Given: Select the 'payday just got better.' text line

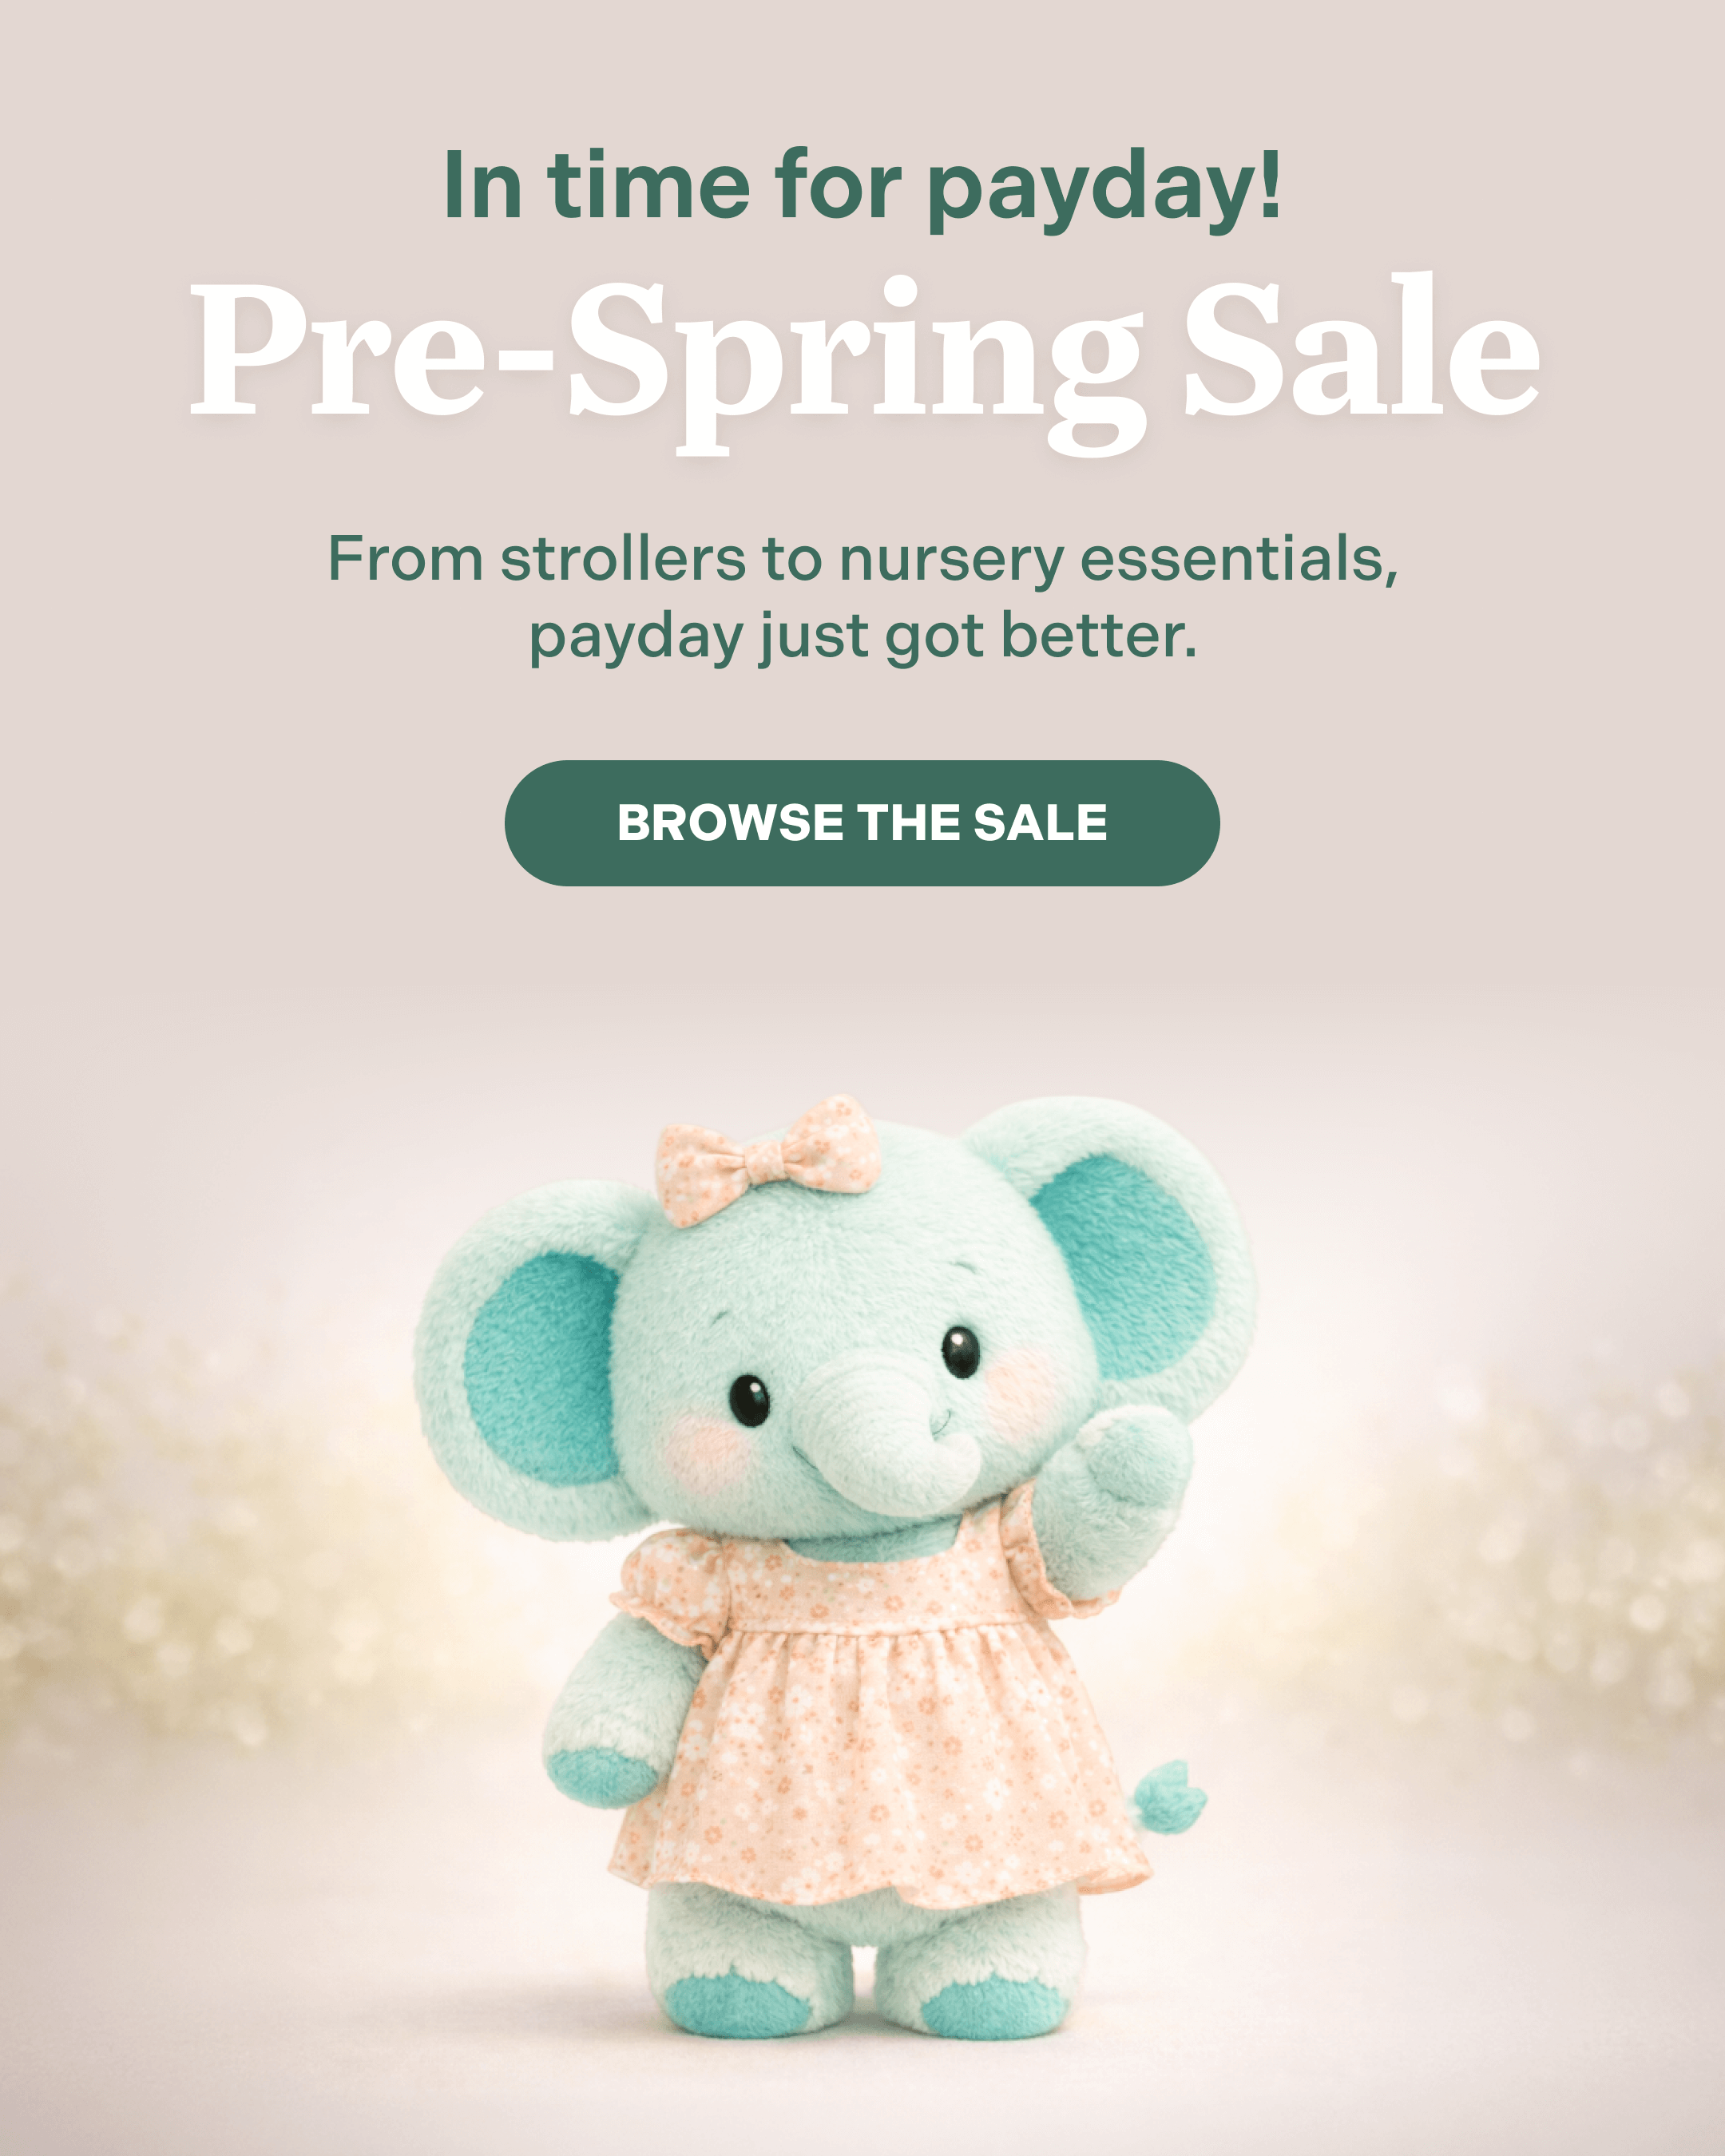Looking at the screenshot, I should [x=862, y=637].
